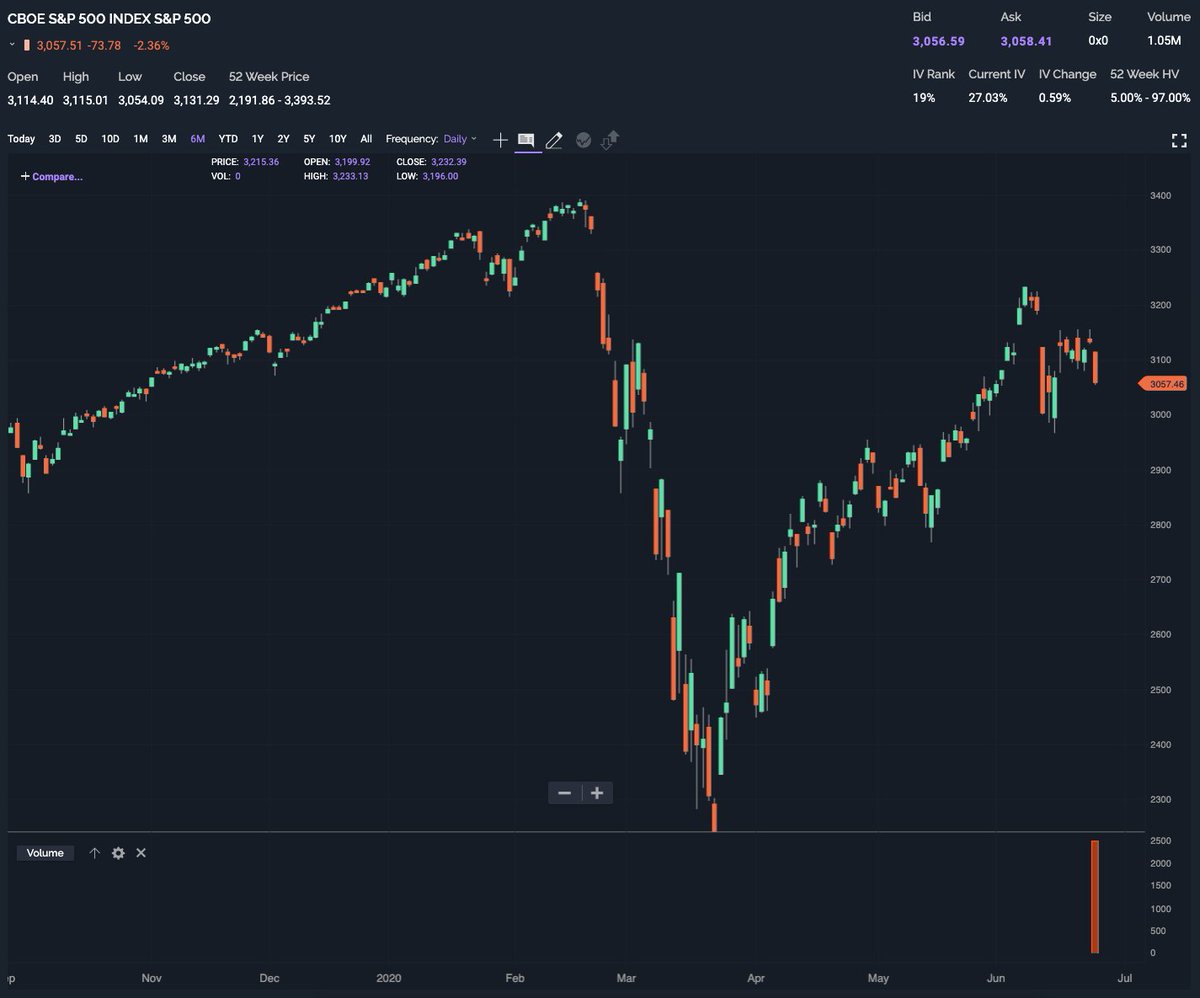Click the Close value 3,131.29
The width and height of the screenshot is (1200, 998).
(x=196, y=100)
